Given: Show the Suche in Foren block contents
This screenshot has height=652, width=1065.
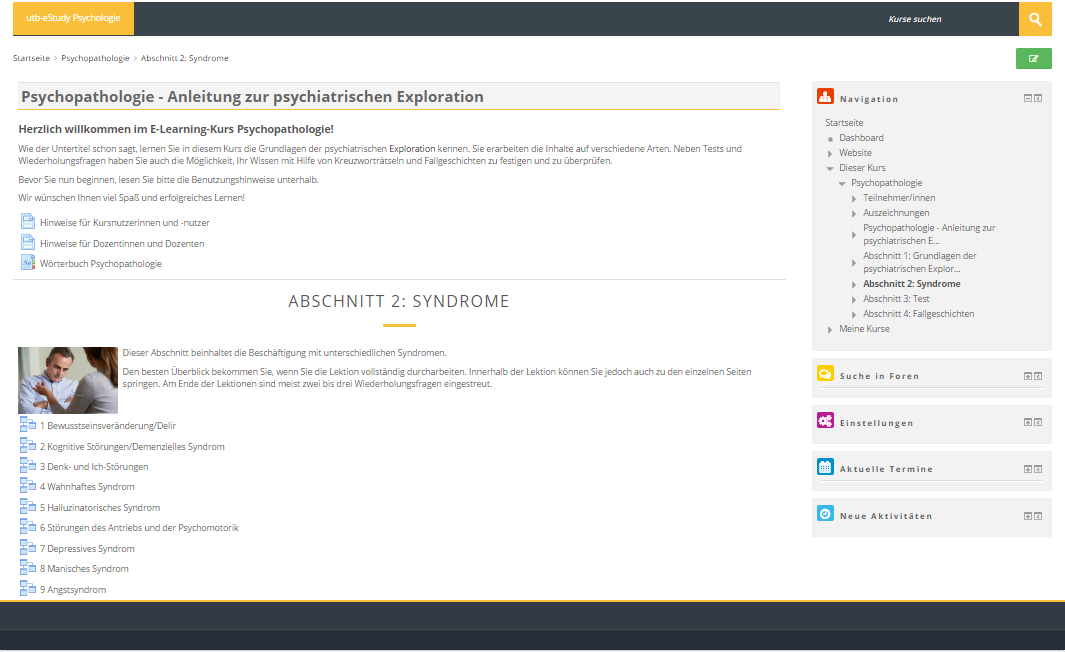Looking at the screenshot, I should [x=1028, y=376].
